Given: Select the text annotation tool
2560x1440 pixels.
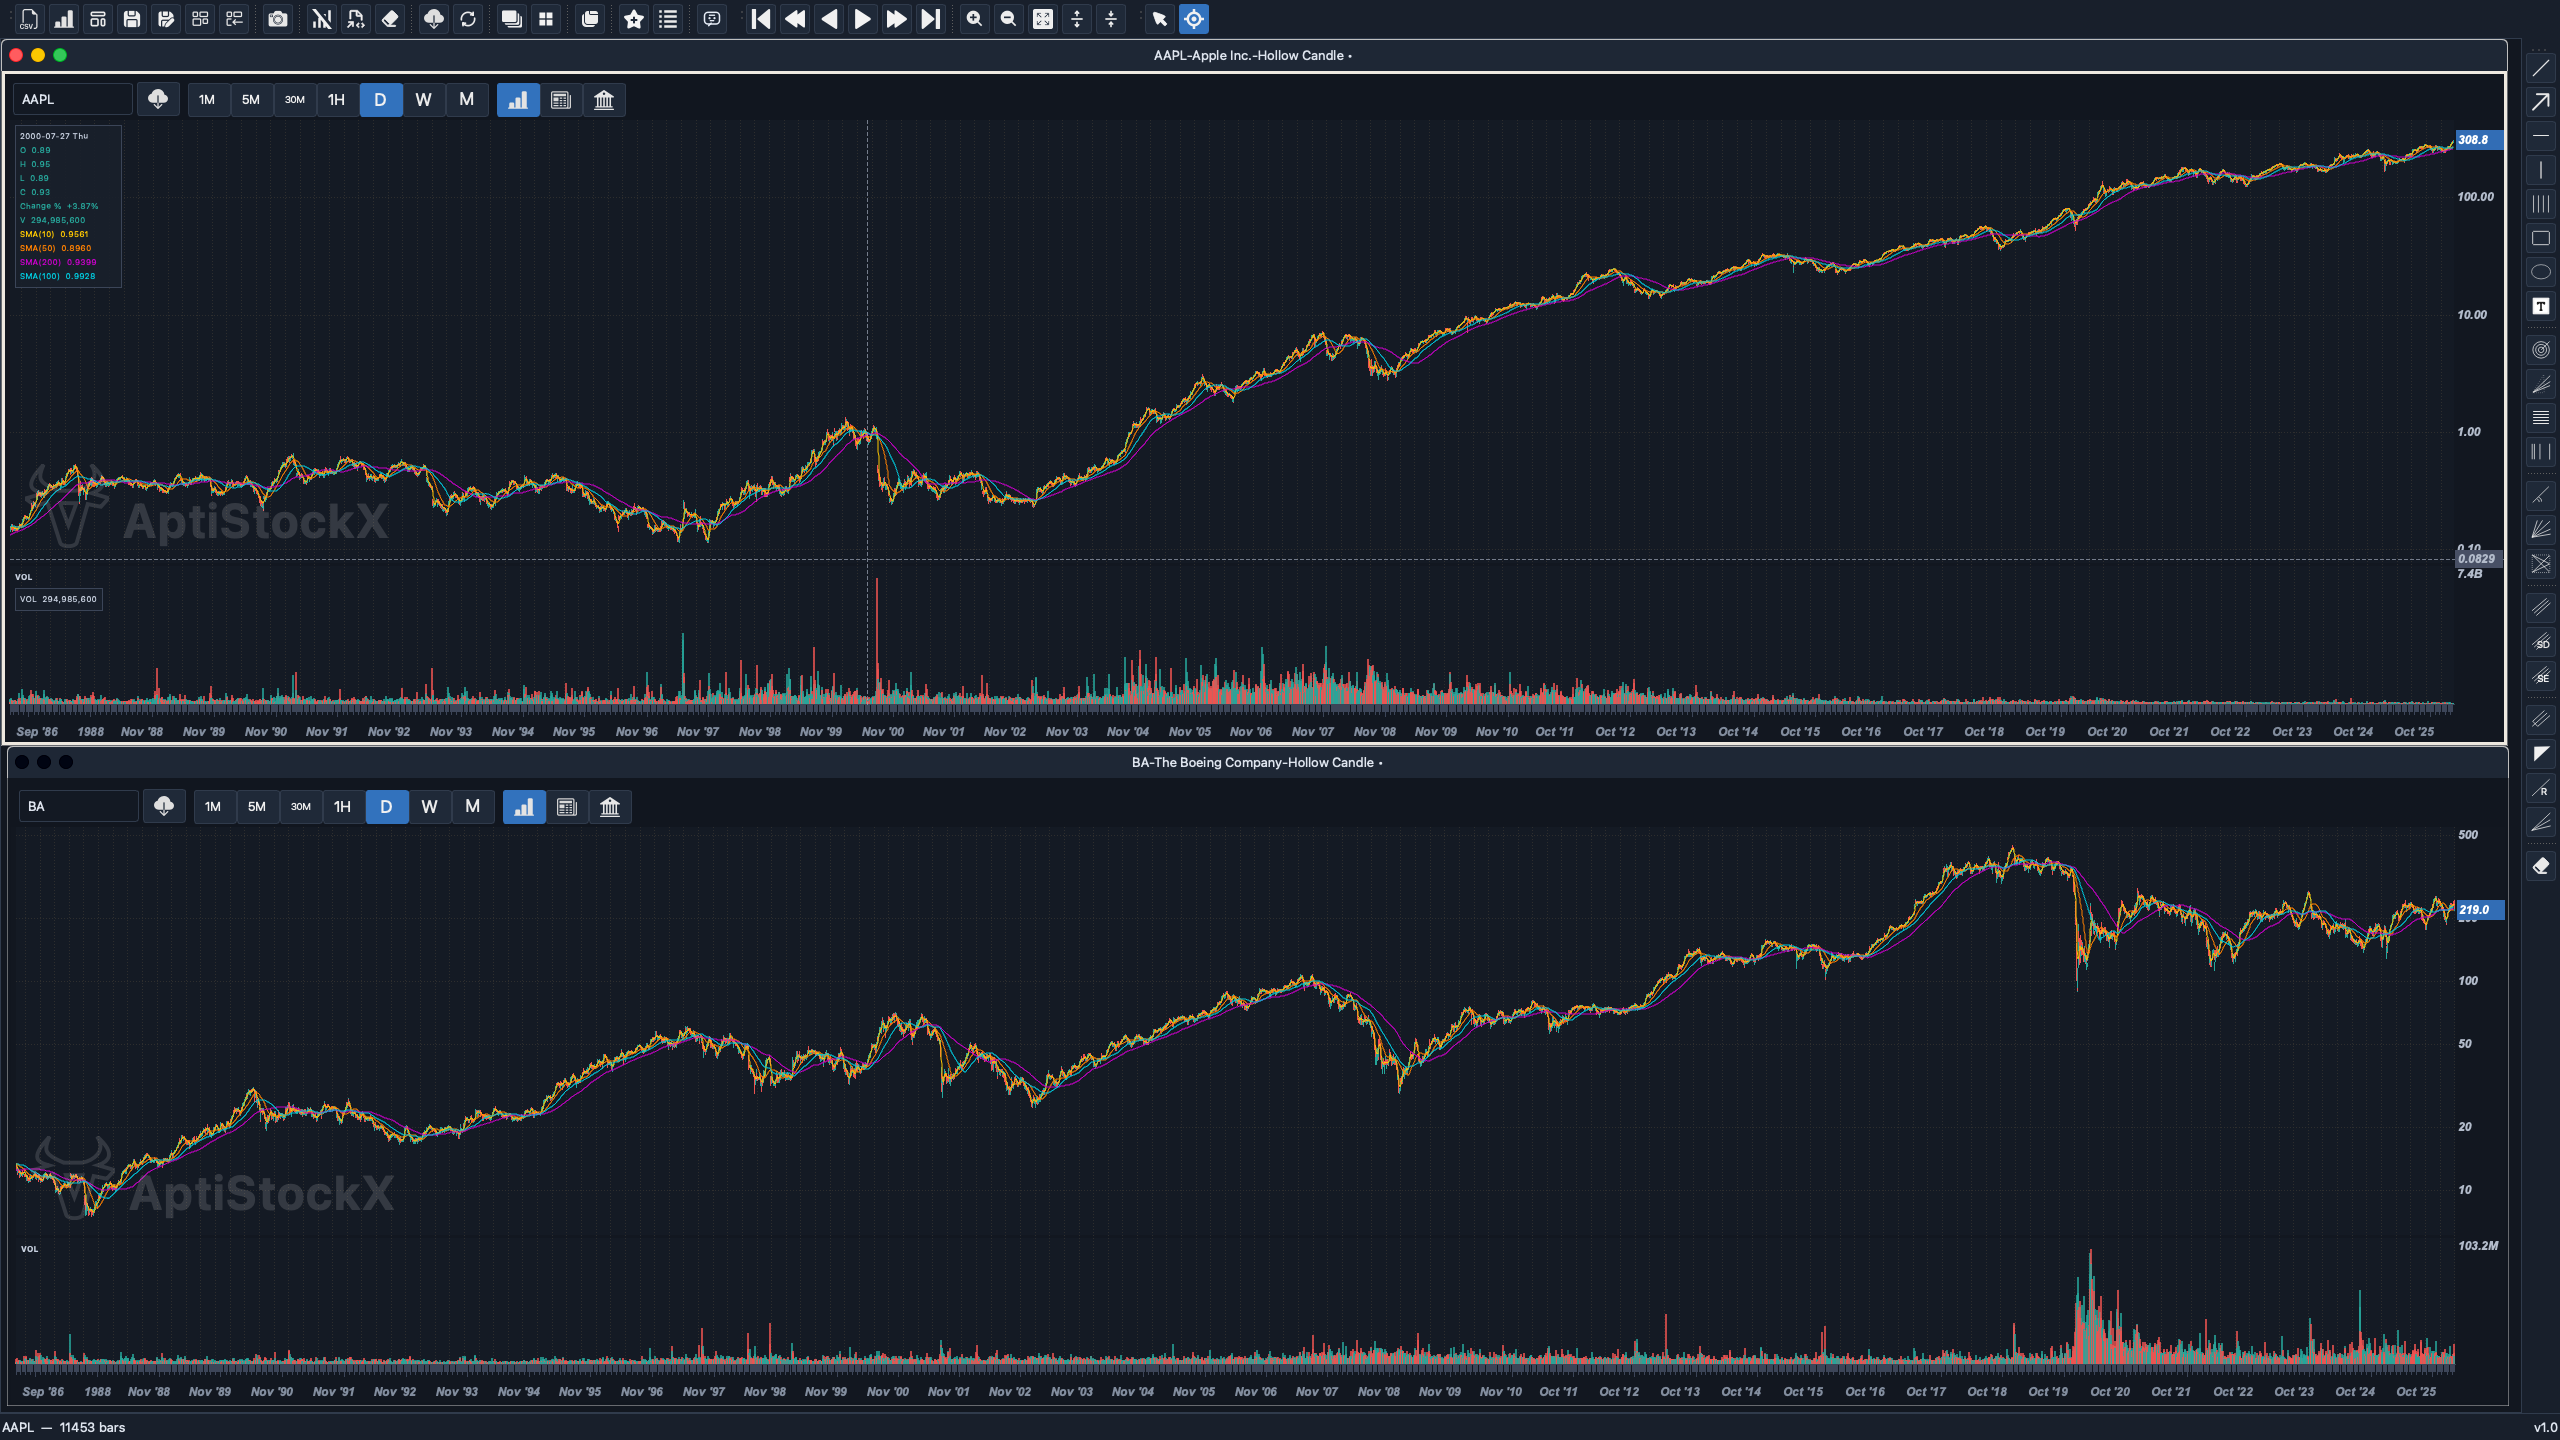Looking at the screenshot, I should (2540, 306).
